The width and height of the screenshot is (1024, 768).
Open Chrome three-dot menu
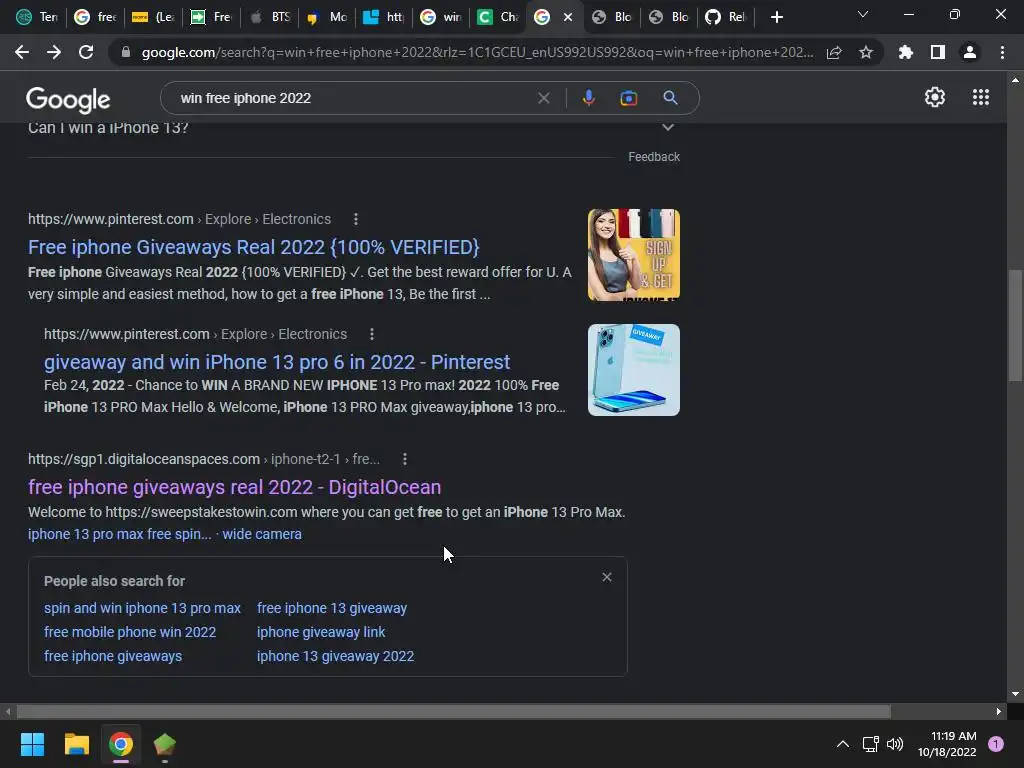pos(1002,52)
